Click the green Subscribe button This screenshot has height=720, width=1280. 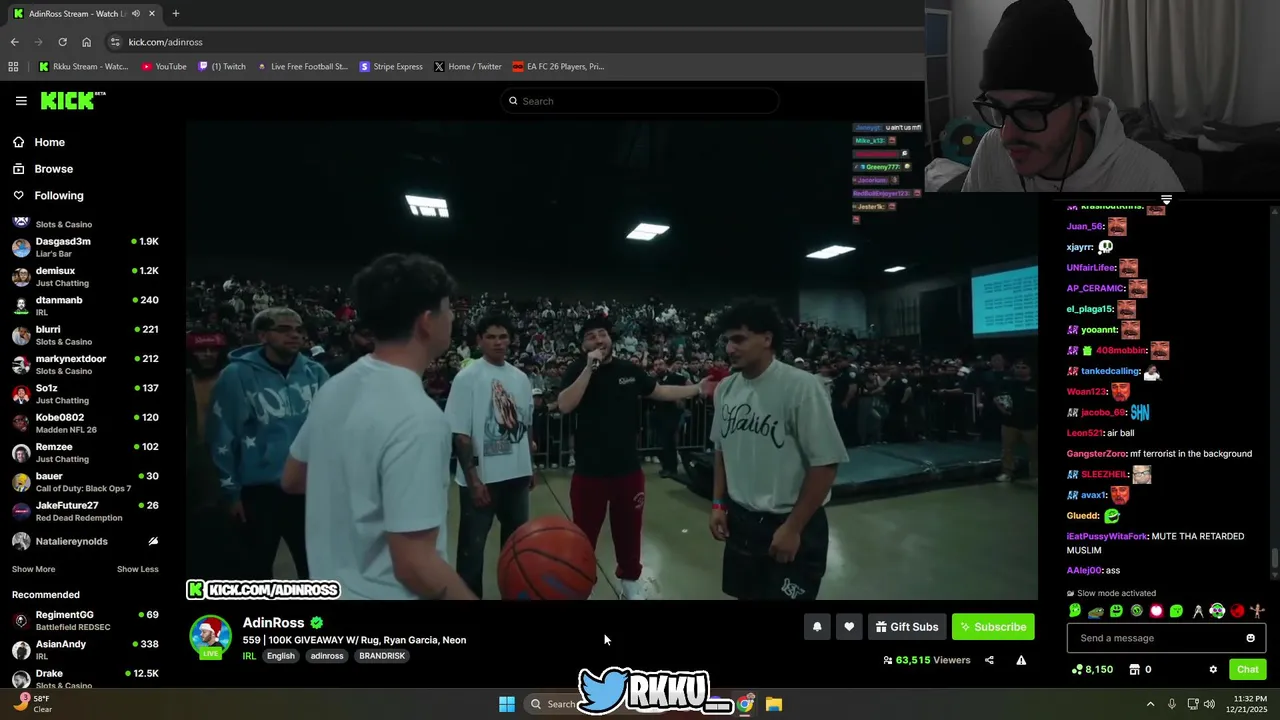click(993, 627)
